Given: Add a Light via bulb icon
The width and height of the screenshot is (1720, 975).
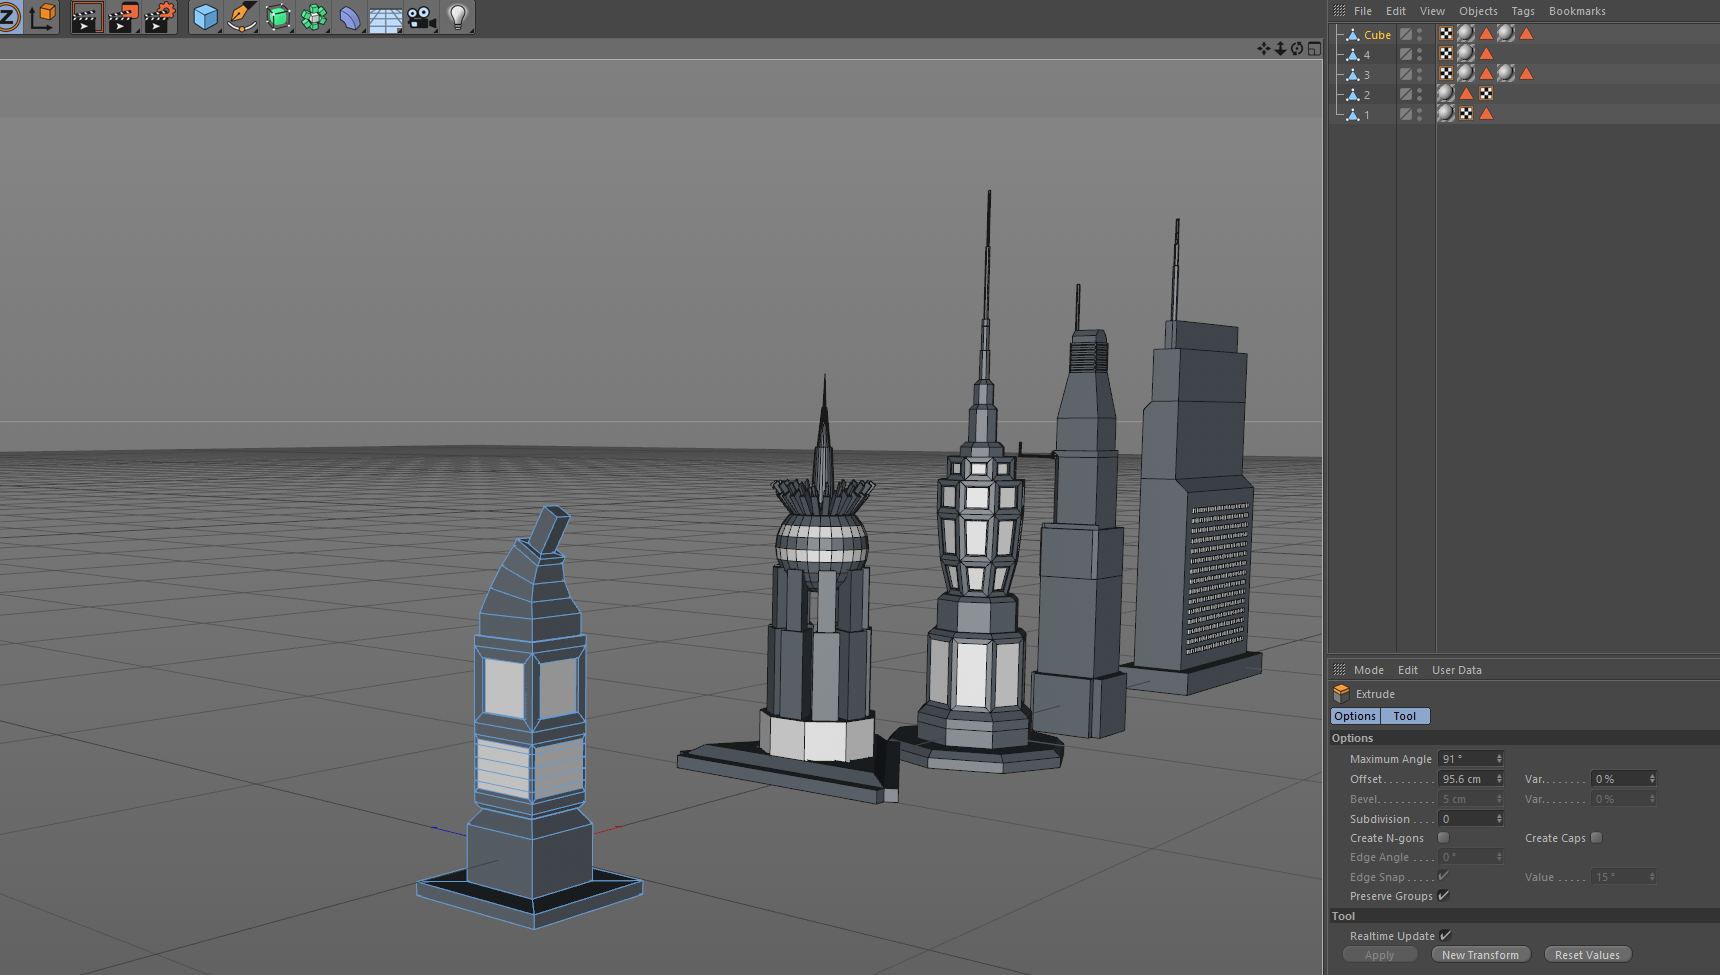Looking at the screenshot, I should point(458,17).
